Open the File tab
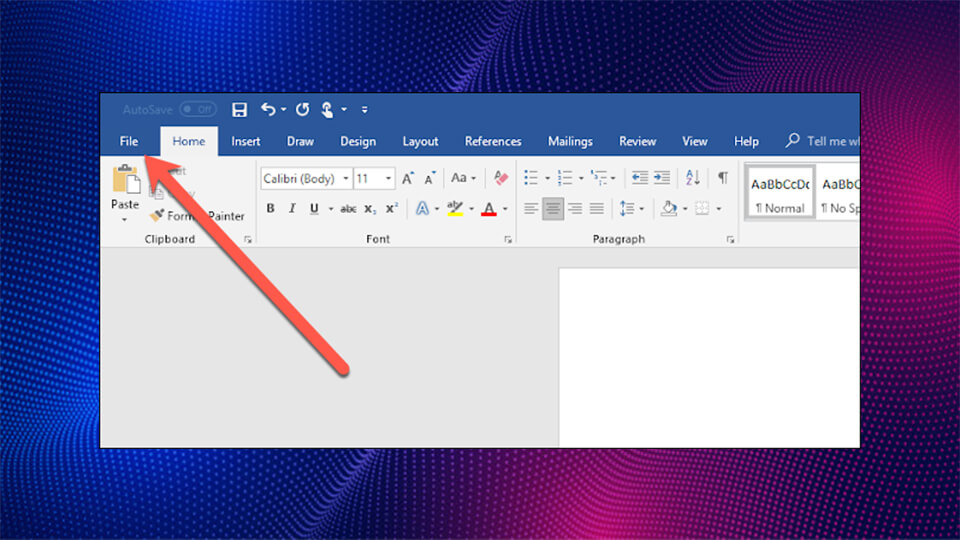The width and height of the screenshot is (960, 540). [129, 141]
